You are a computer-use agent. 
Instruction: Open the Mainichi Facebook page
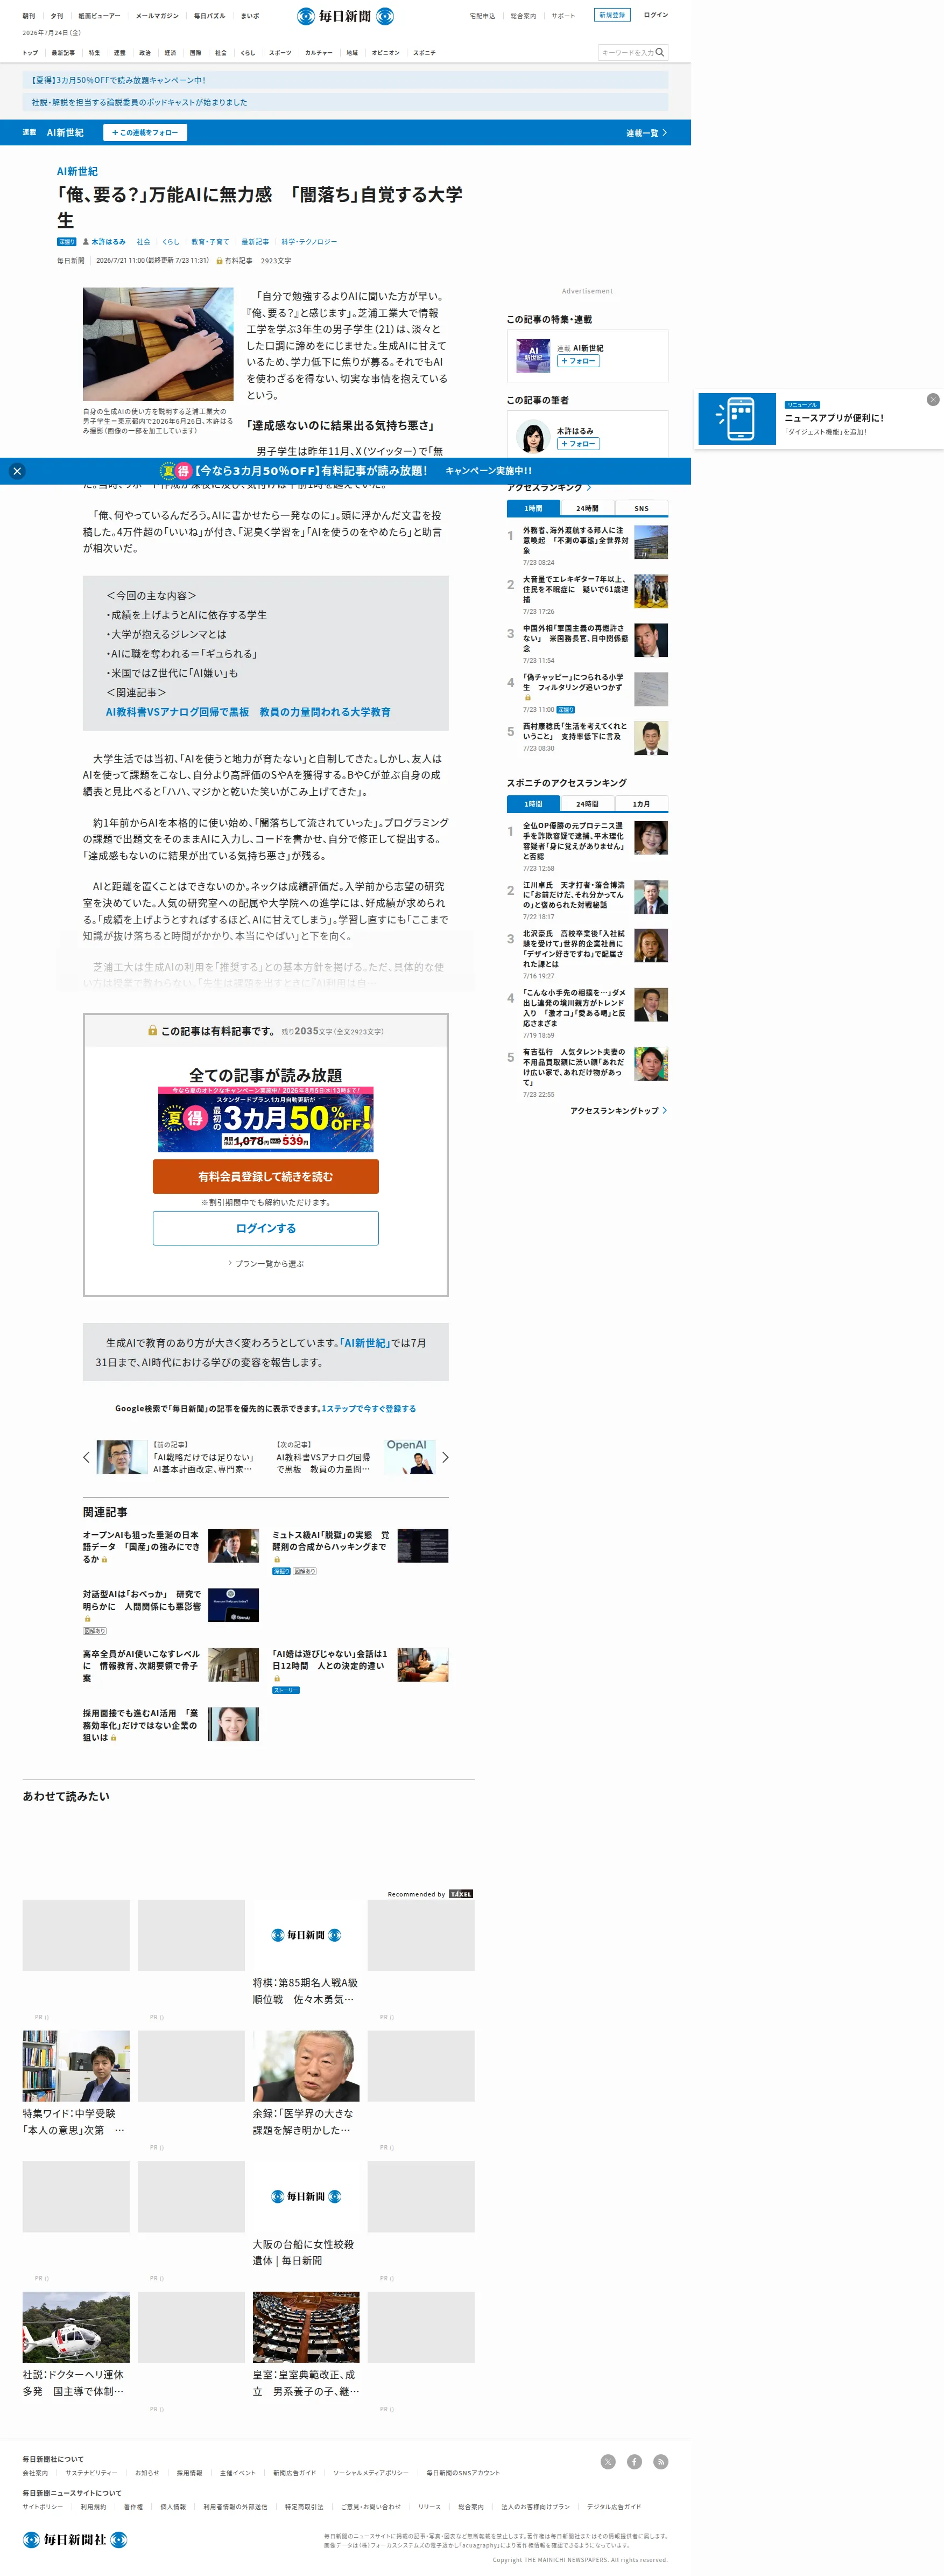click(x=634, y=2461)
